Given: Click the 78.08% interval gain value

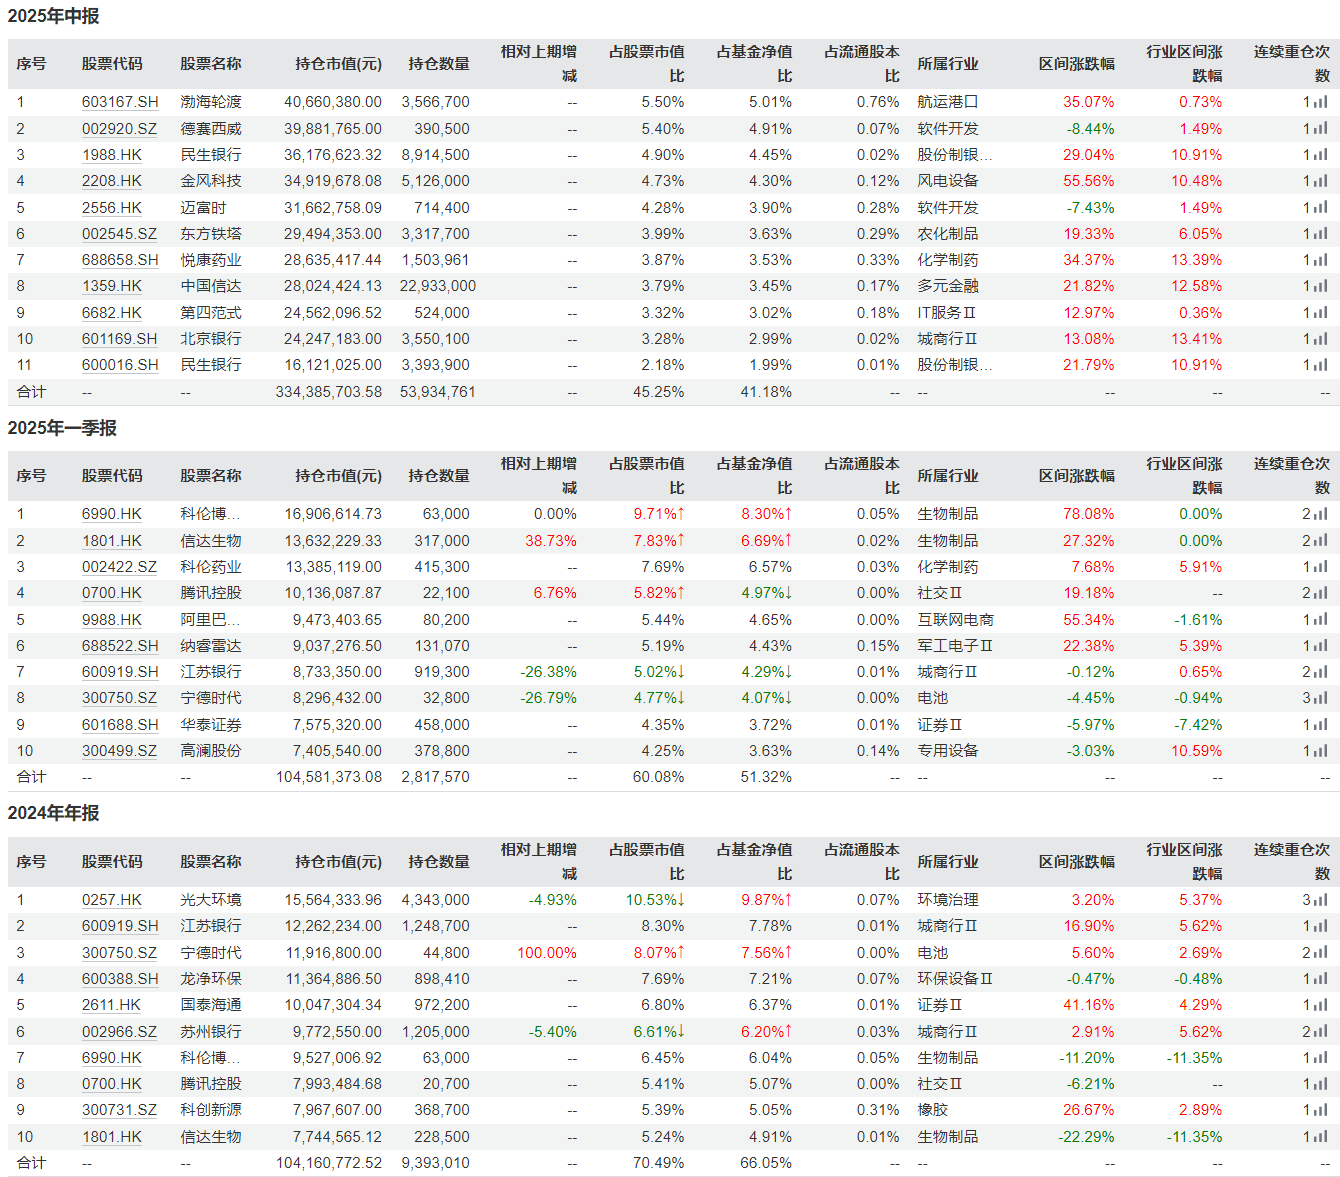Looking at the screenshot, I should tap(1088, 514).
